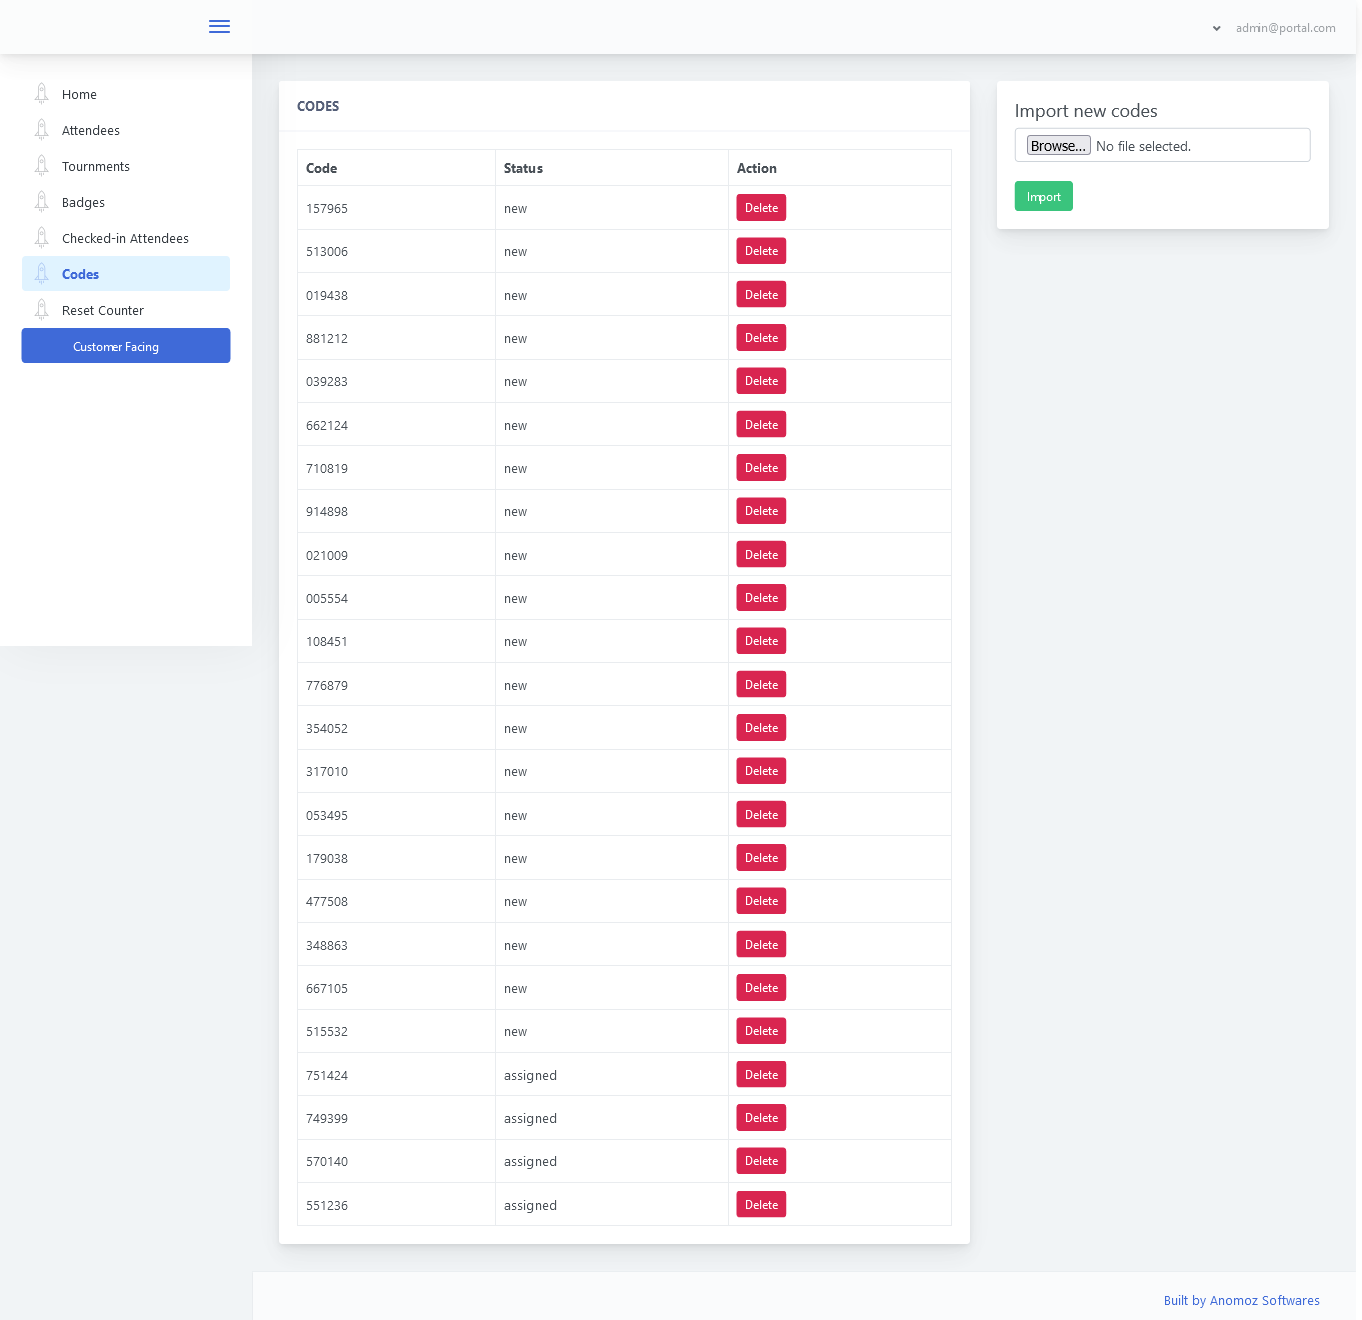
Task: Open the Attendees menu item
Action: click(x=91, y=131)
